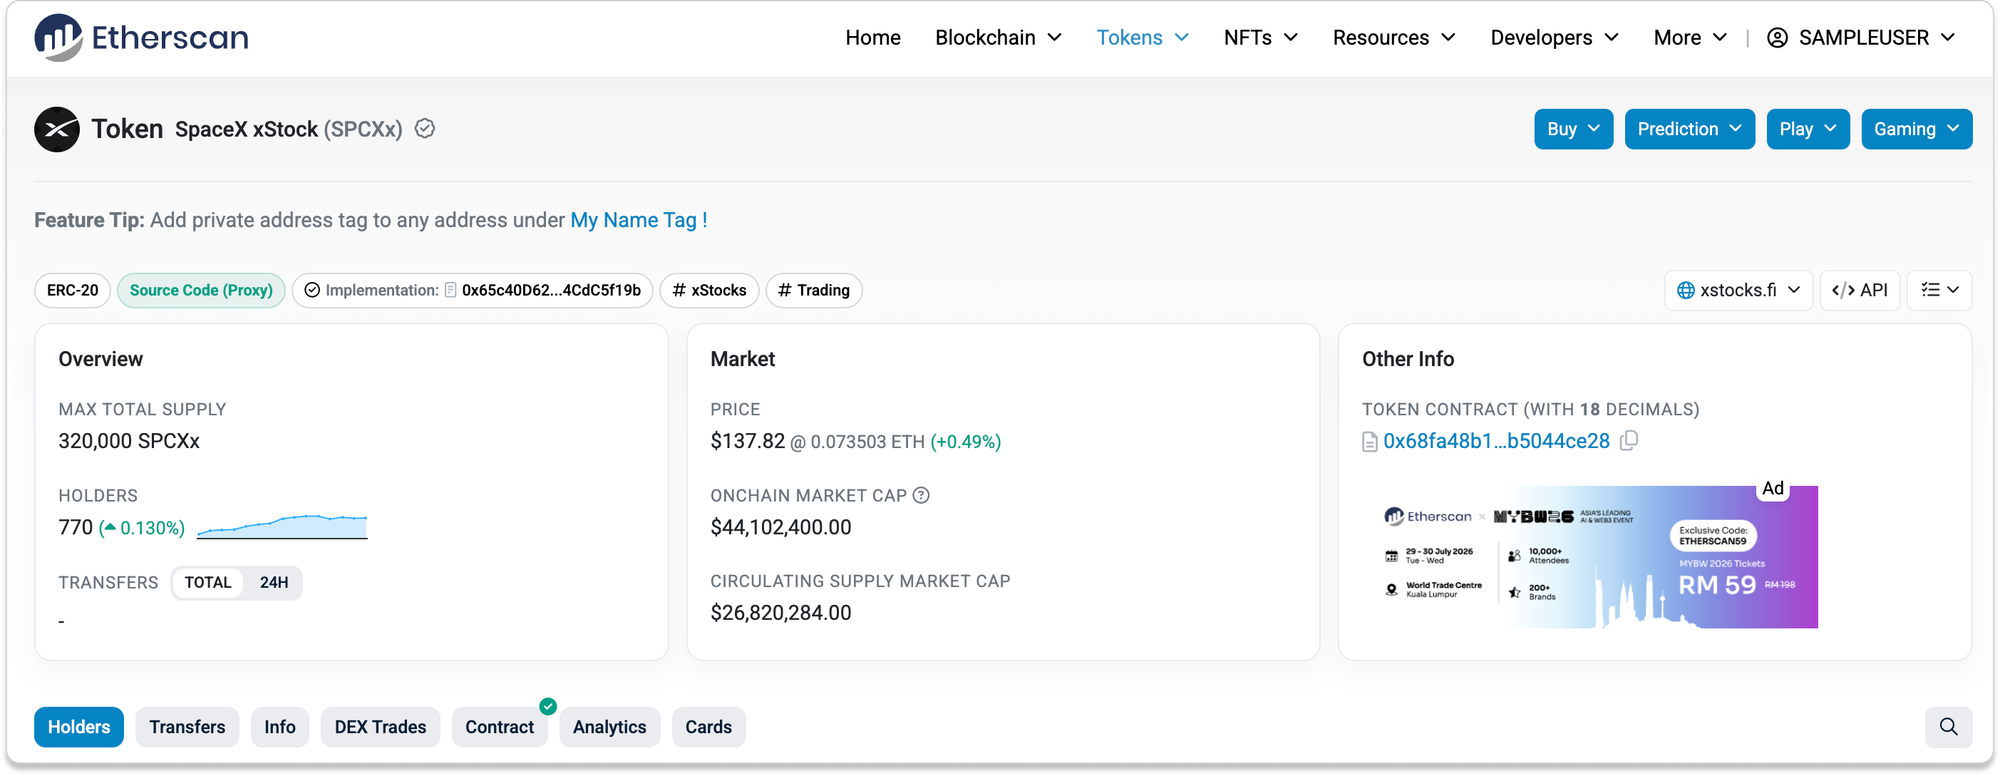The height and width of the screenshot is (775, 2000).
Task: Open the Play dropdown
Action: tap(1808, 129)
